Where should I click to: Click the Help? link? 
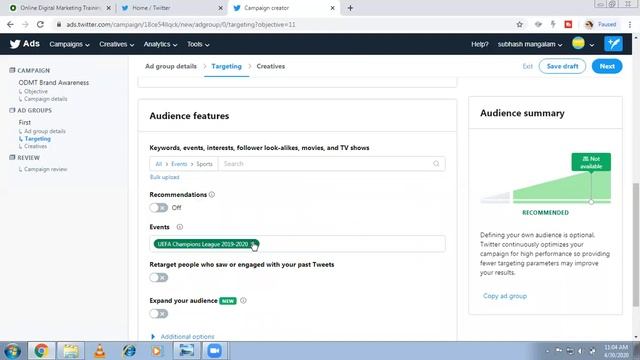pyautogui.click(x=480, y=44)
